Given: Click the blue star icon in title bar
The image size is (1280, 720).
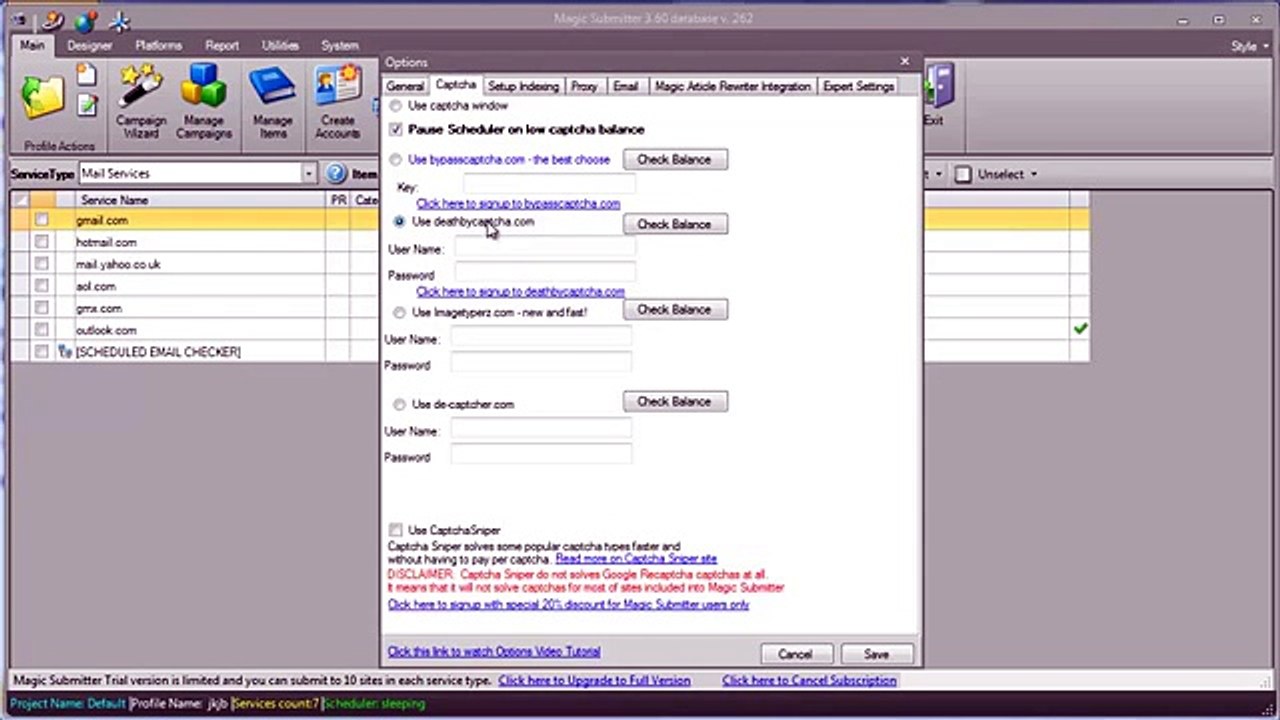Looking at the screenshot, I should tap(120, 20).
